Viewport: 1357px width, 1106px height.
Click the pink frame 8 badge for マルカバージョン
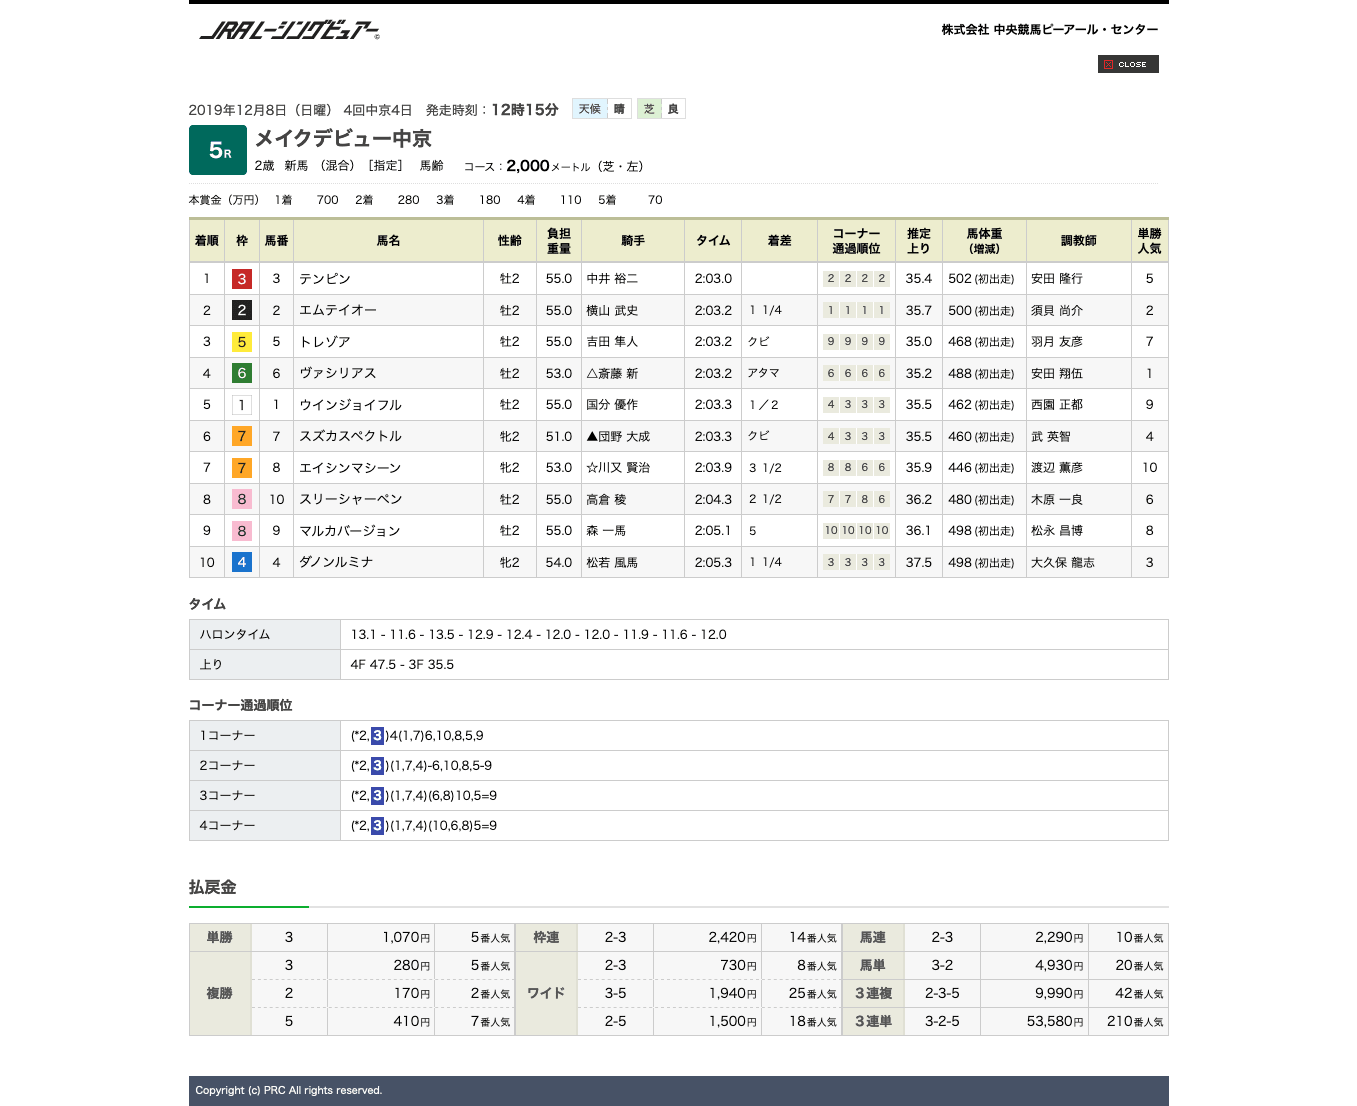click(241, 531)
